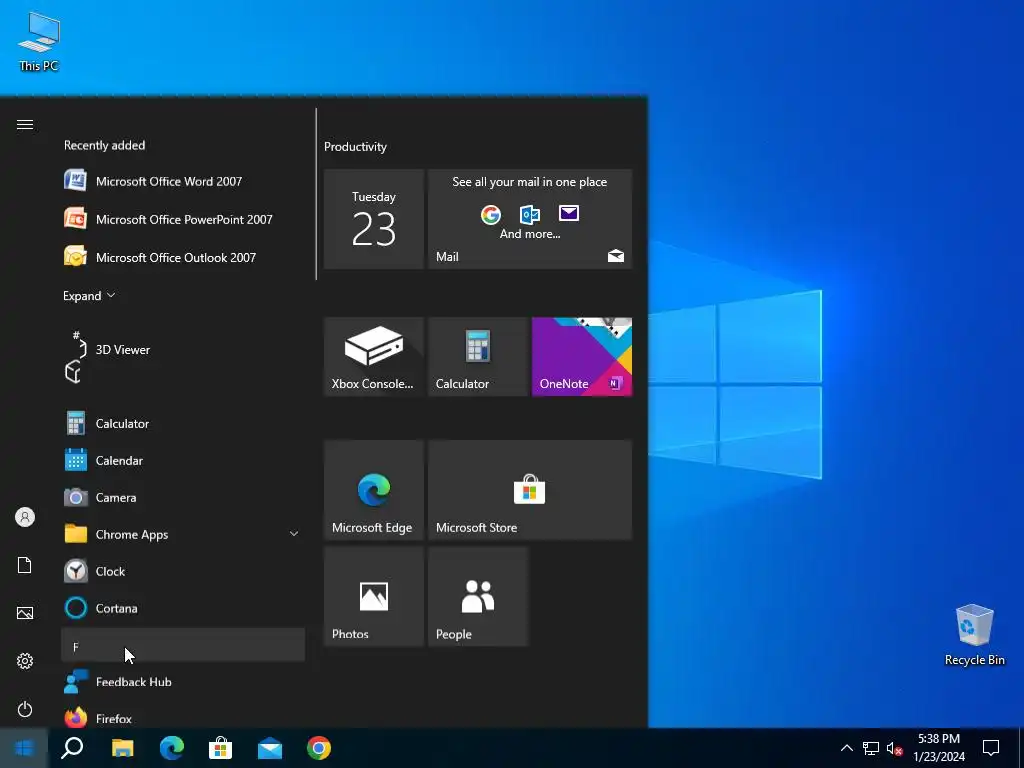Open the OneNote tile
The image size is (1024, 768).
click(582, 357)
